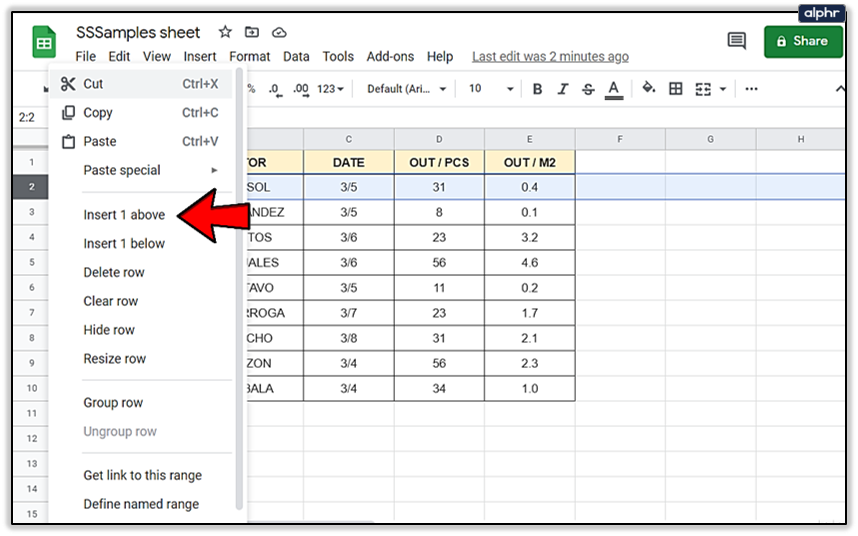Viewport: 858px width, 536px height.
Task: Open the comment history icon
Action: pos(737,41)
